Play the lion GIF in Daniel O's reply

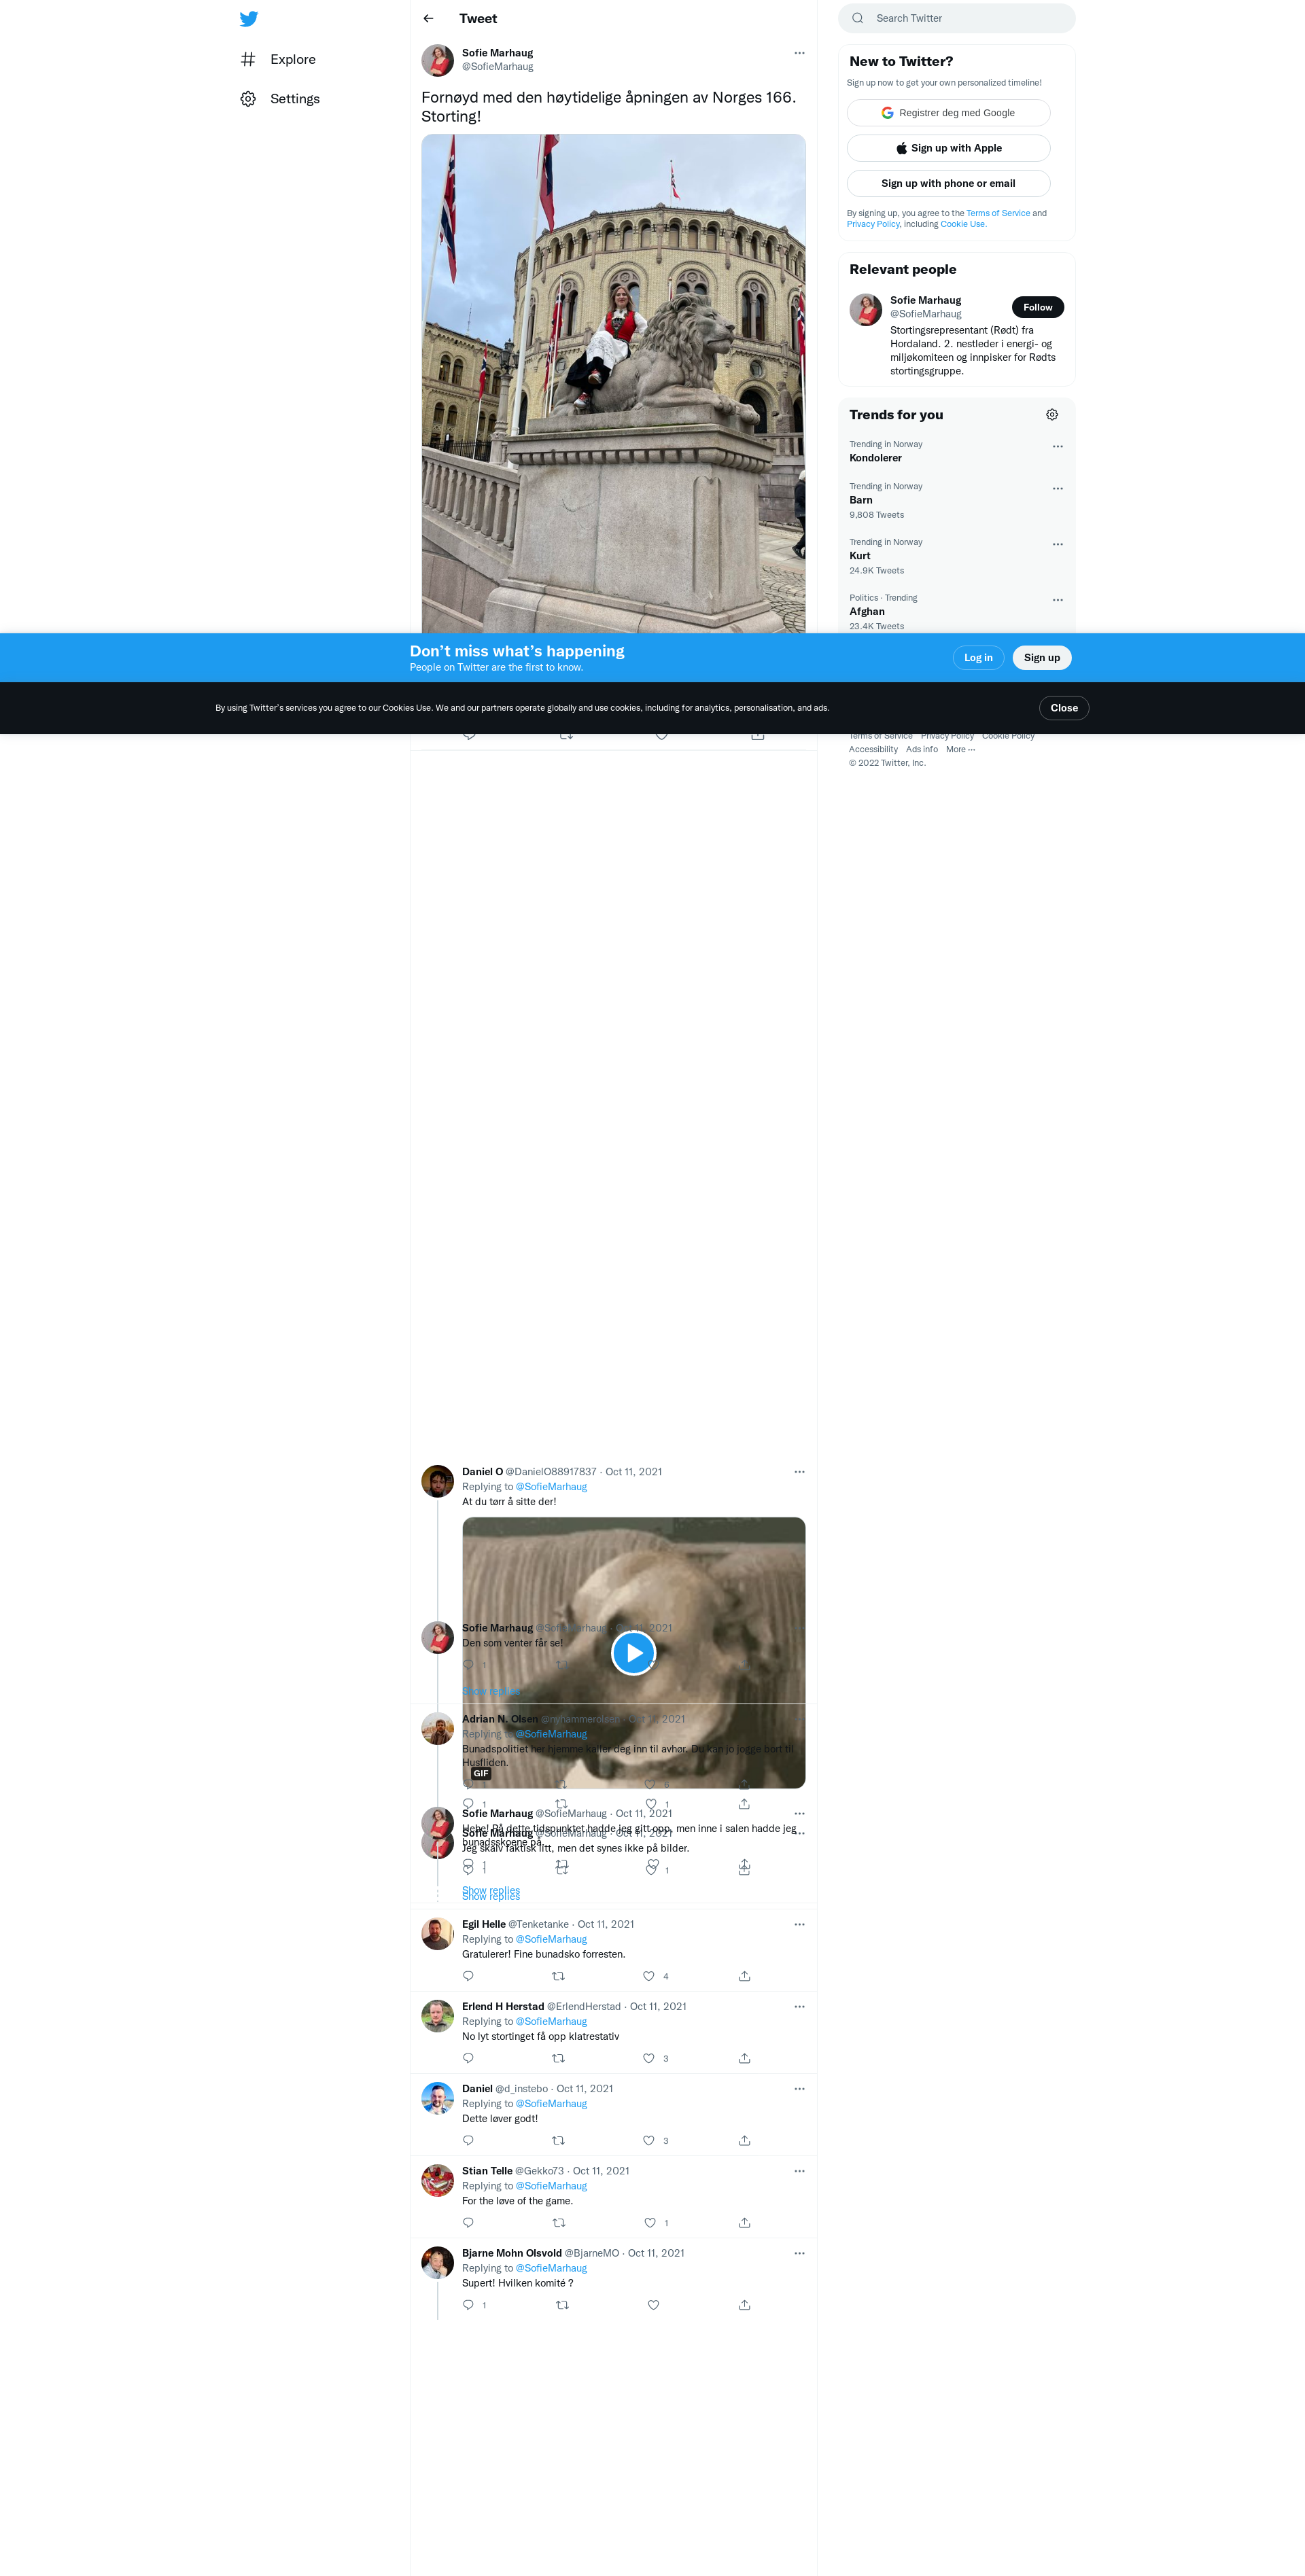coord(633,1652)
